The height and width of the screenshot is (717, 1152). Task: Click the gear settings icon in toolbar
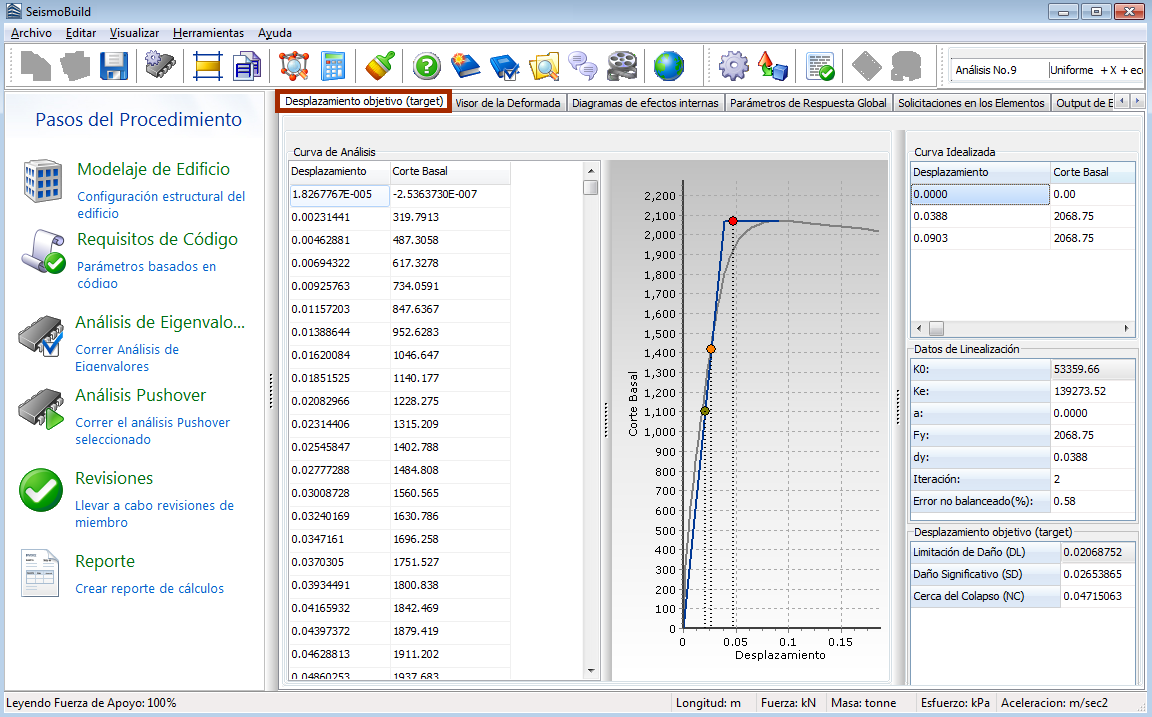click(x=733, y=67)
